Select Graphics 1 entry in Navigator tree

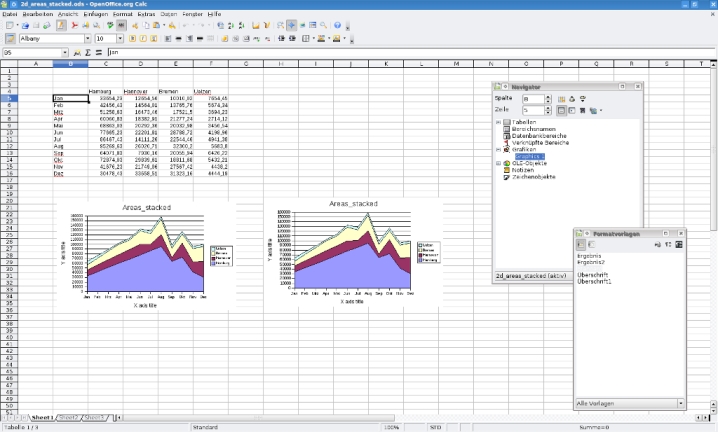coord(530,156)
